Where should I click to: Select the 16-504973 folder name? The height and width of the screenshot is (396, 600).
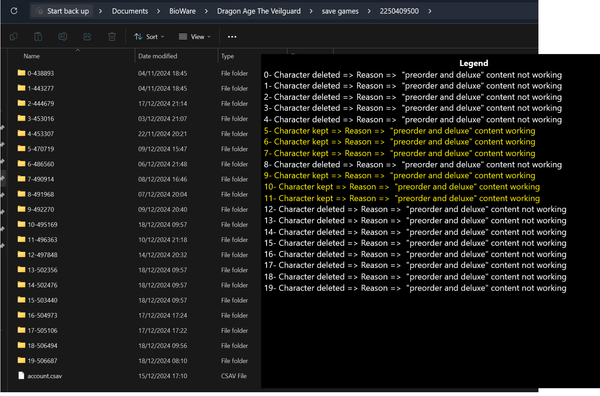point(42,315)
